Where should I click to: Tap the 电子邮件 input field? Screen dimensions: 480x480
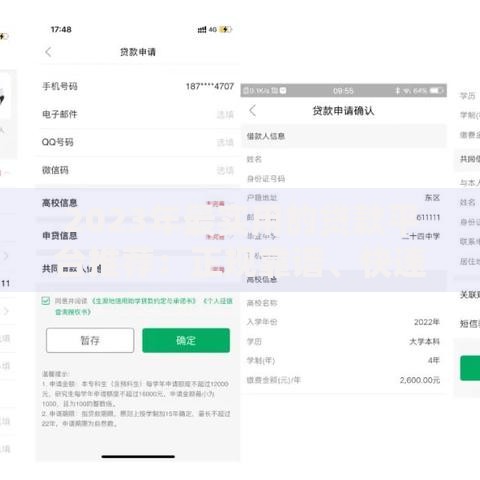(x=137, y=114)
